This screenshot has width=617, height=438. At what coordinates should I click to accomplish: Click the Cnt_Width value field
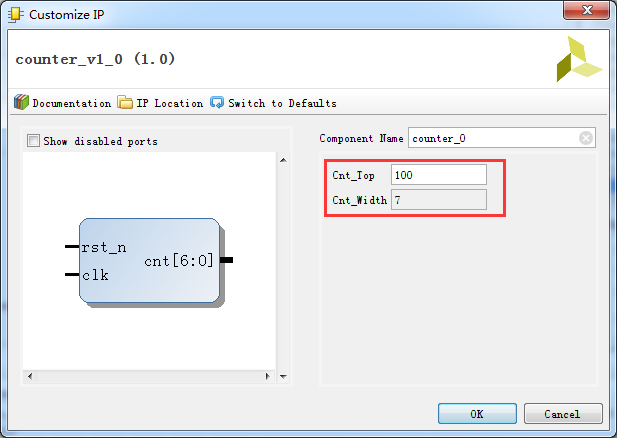coord(439,200)
